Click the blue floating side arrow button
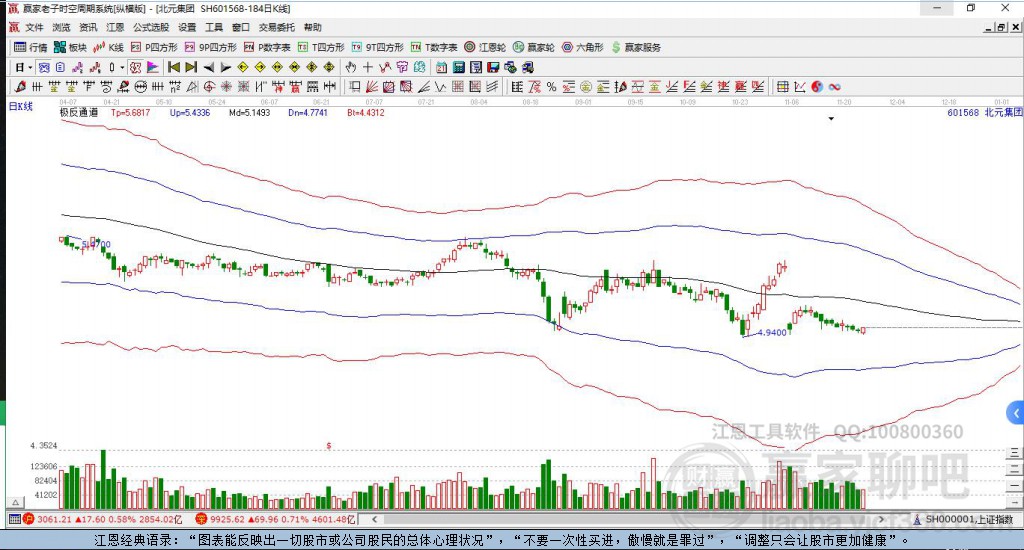Viewport: 1024px width, 550px height. click(x=1015, y=412)
